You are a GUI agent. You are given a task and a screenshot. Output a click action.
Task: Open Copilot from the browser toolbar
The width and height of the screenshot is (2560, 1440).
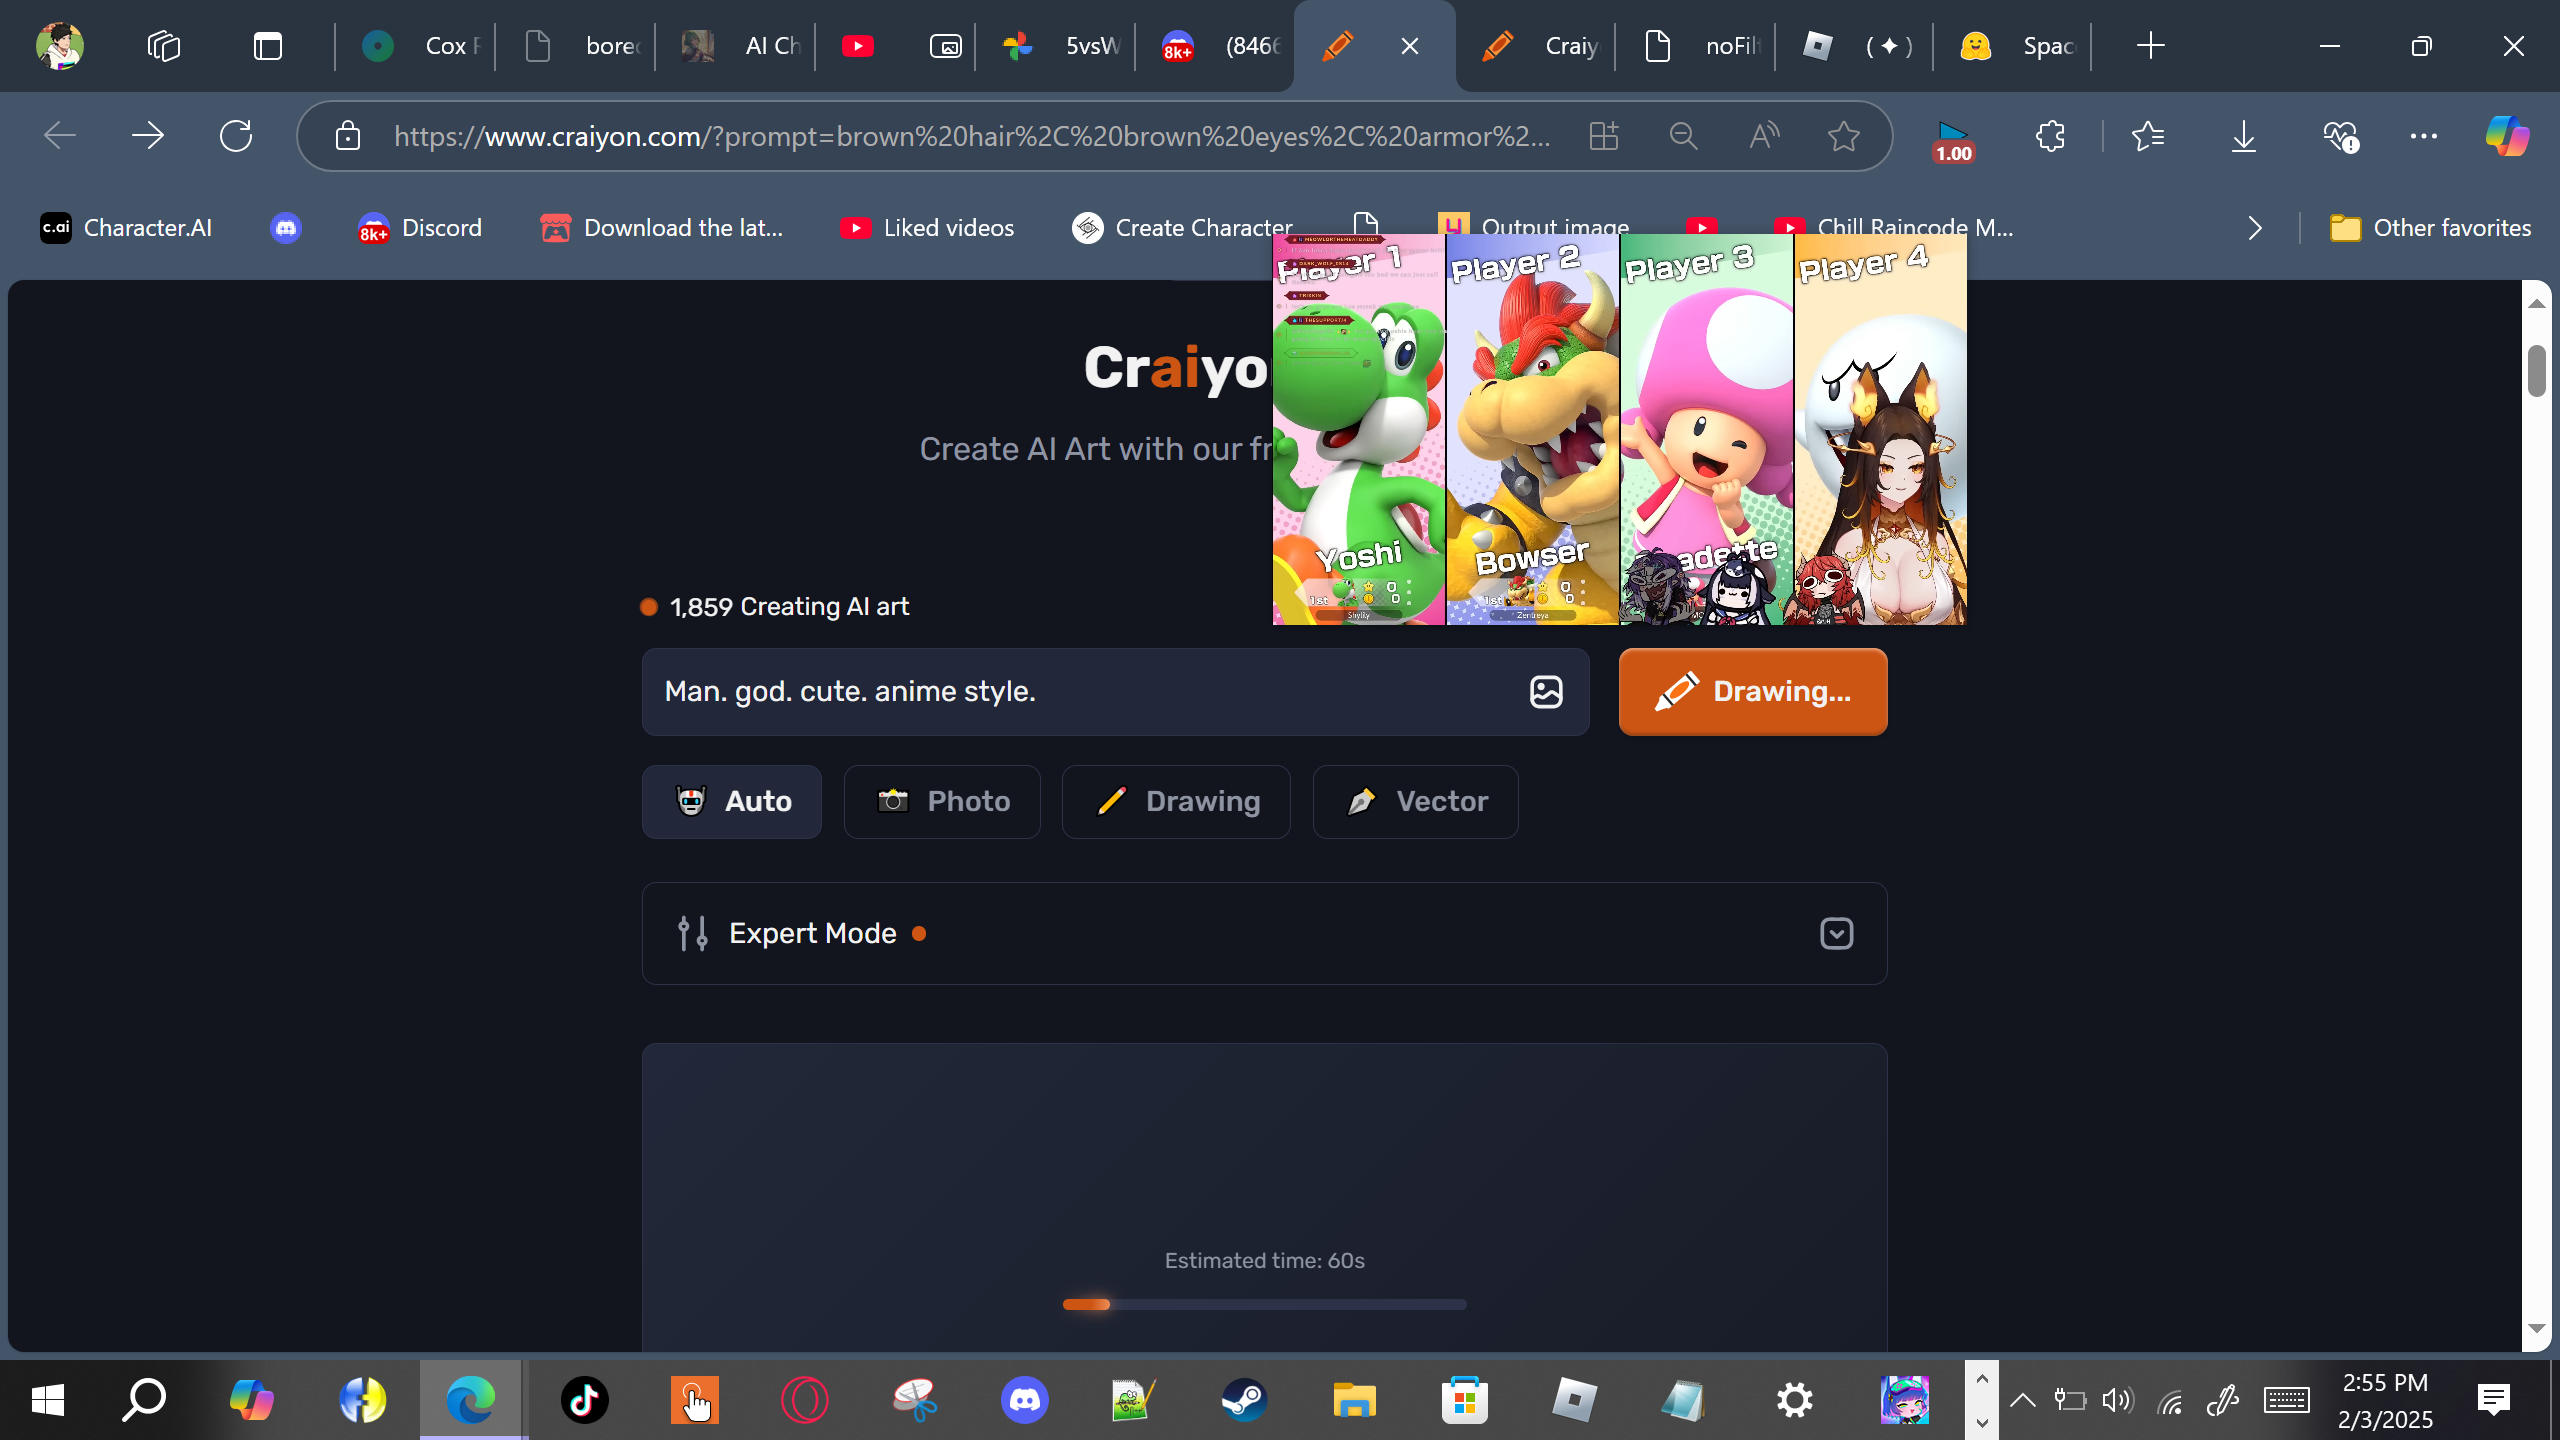[x=2508, y=136]
